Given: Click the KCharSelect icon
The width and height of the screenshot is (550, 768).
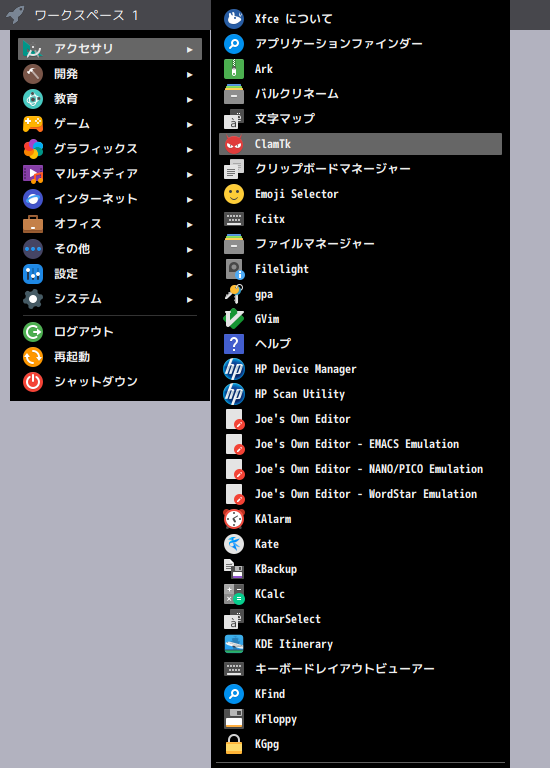Looking at the screenshot, I should (x=234, y=619).
